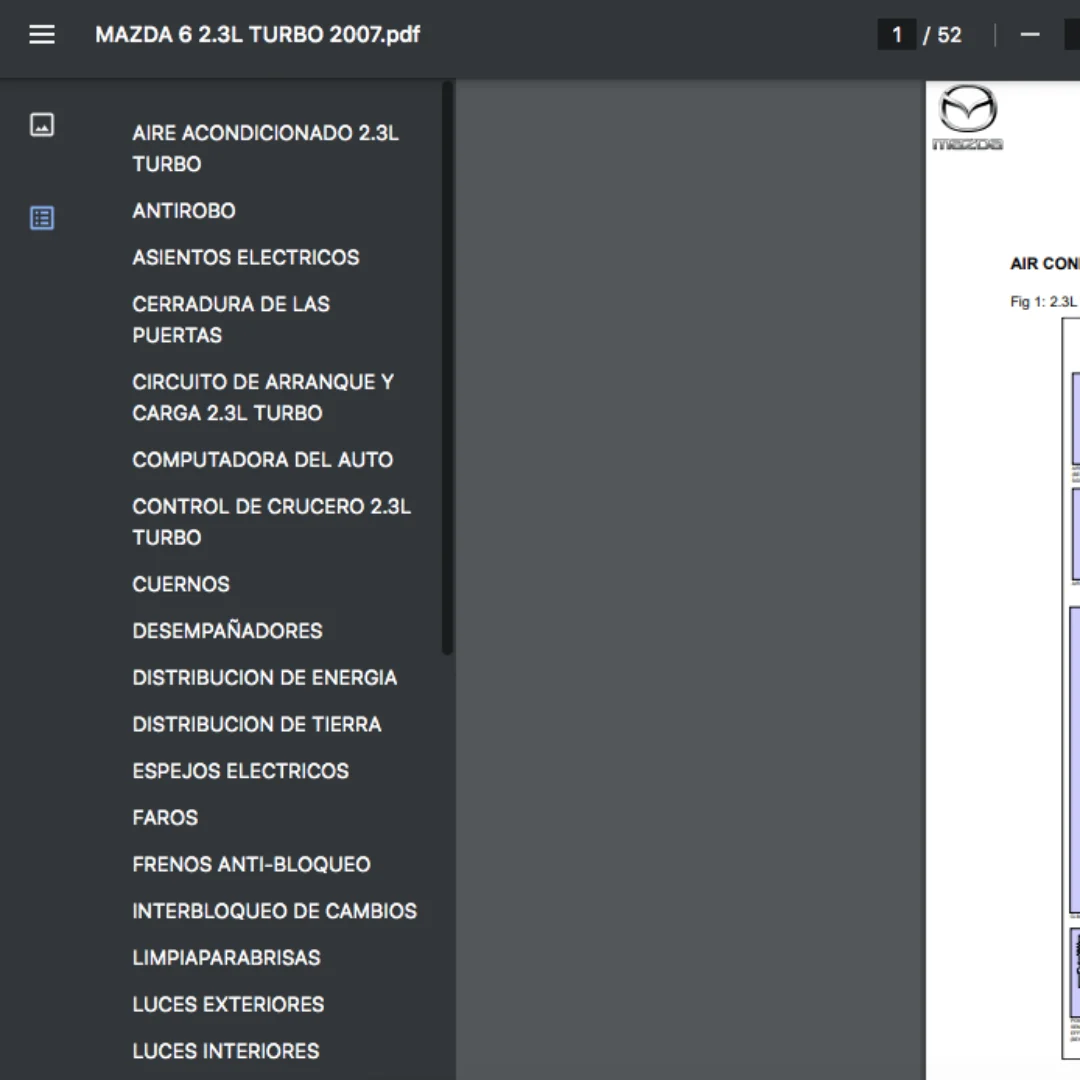This screenshot has width=1080, height=1080.
Task: Open DISTRIBUCION DE TIERRA bookmark
Action: (x=257, y=725)
